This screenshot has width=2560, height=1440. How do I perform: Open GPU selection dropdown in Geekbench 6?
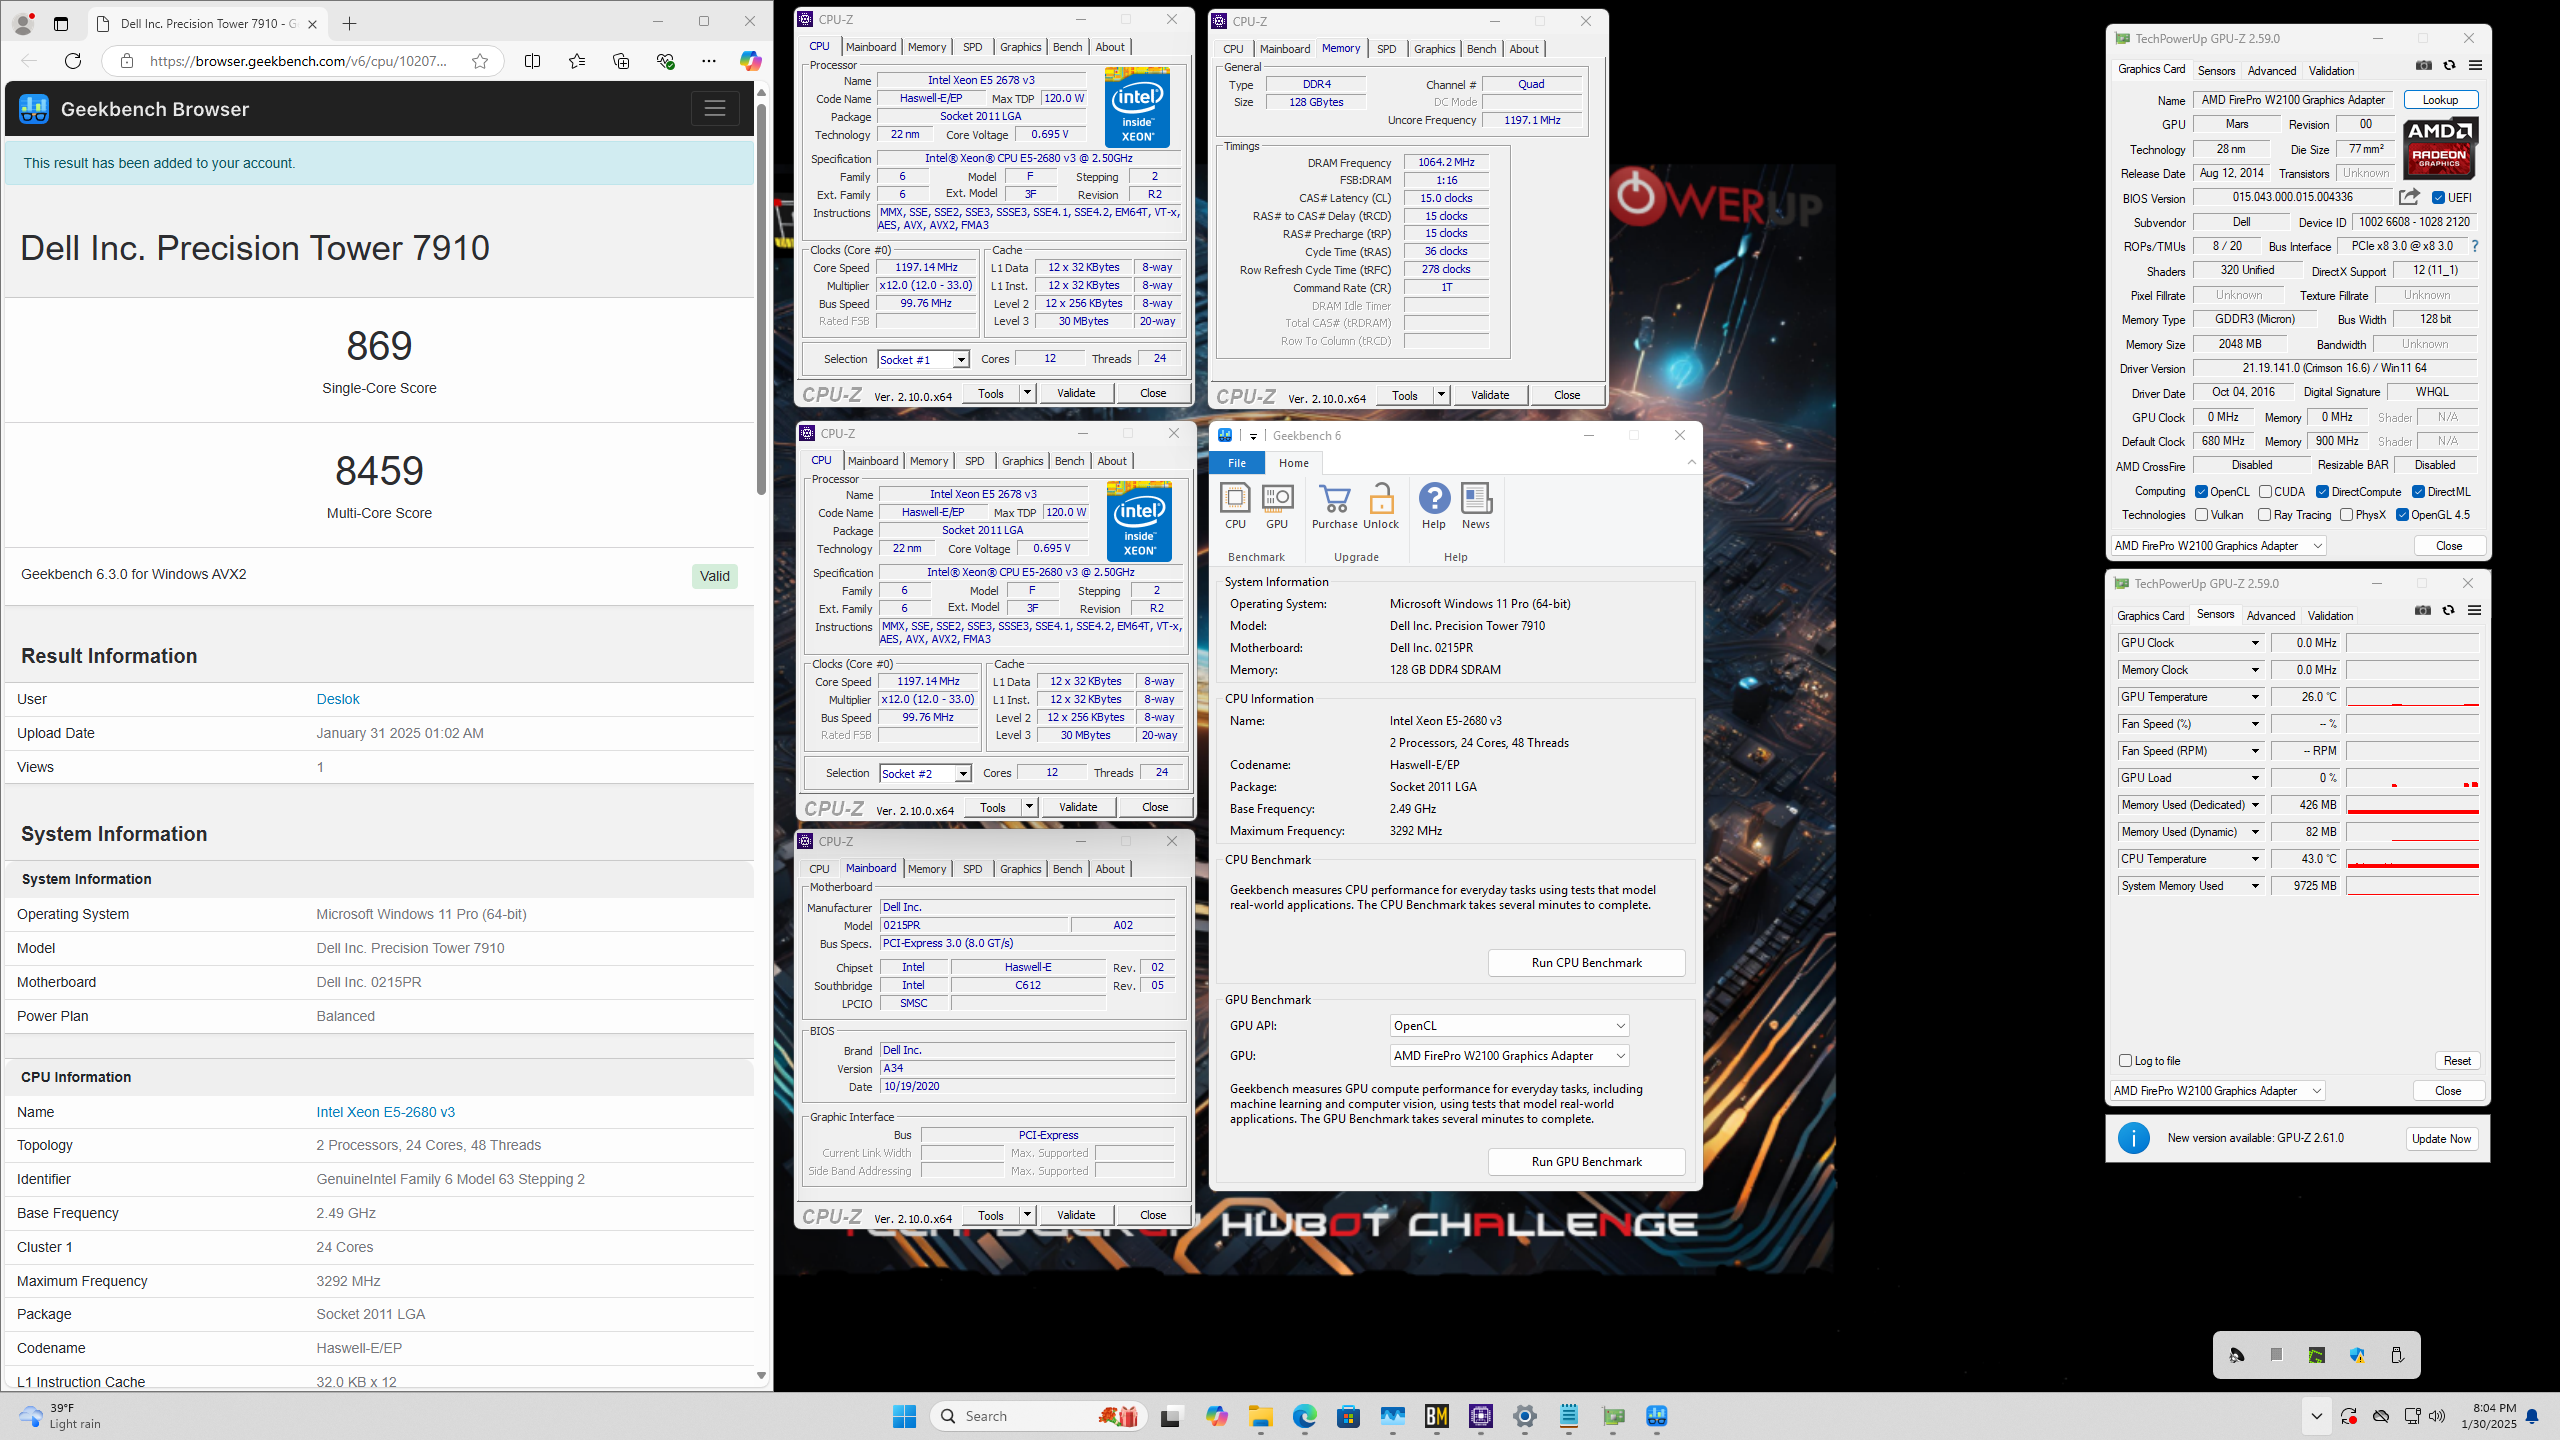pos(1509,1056)
